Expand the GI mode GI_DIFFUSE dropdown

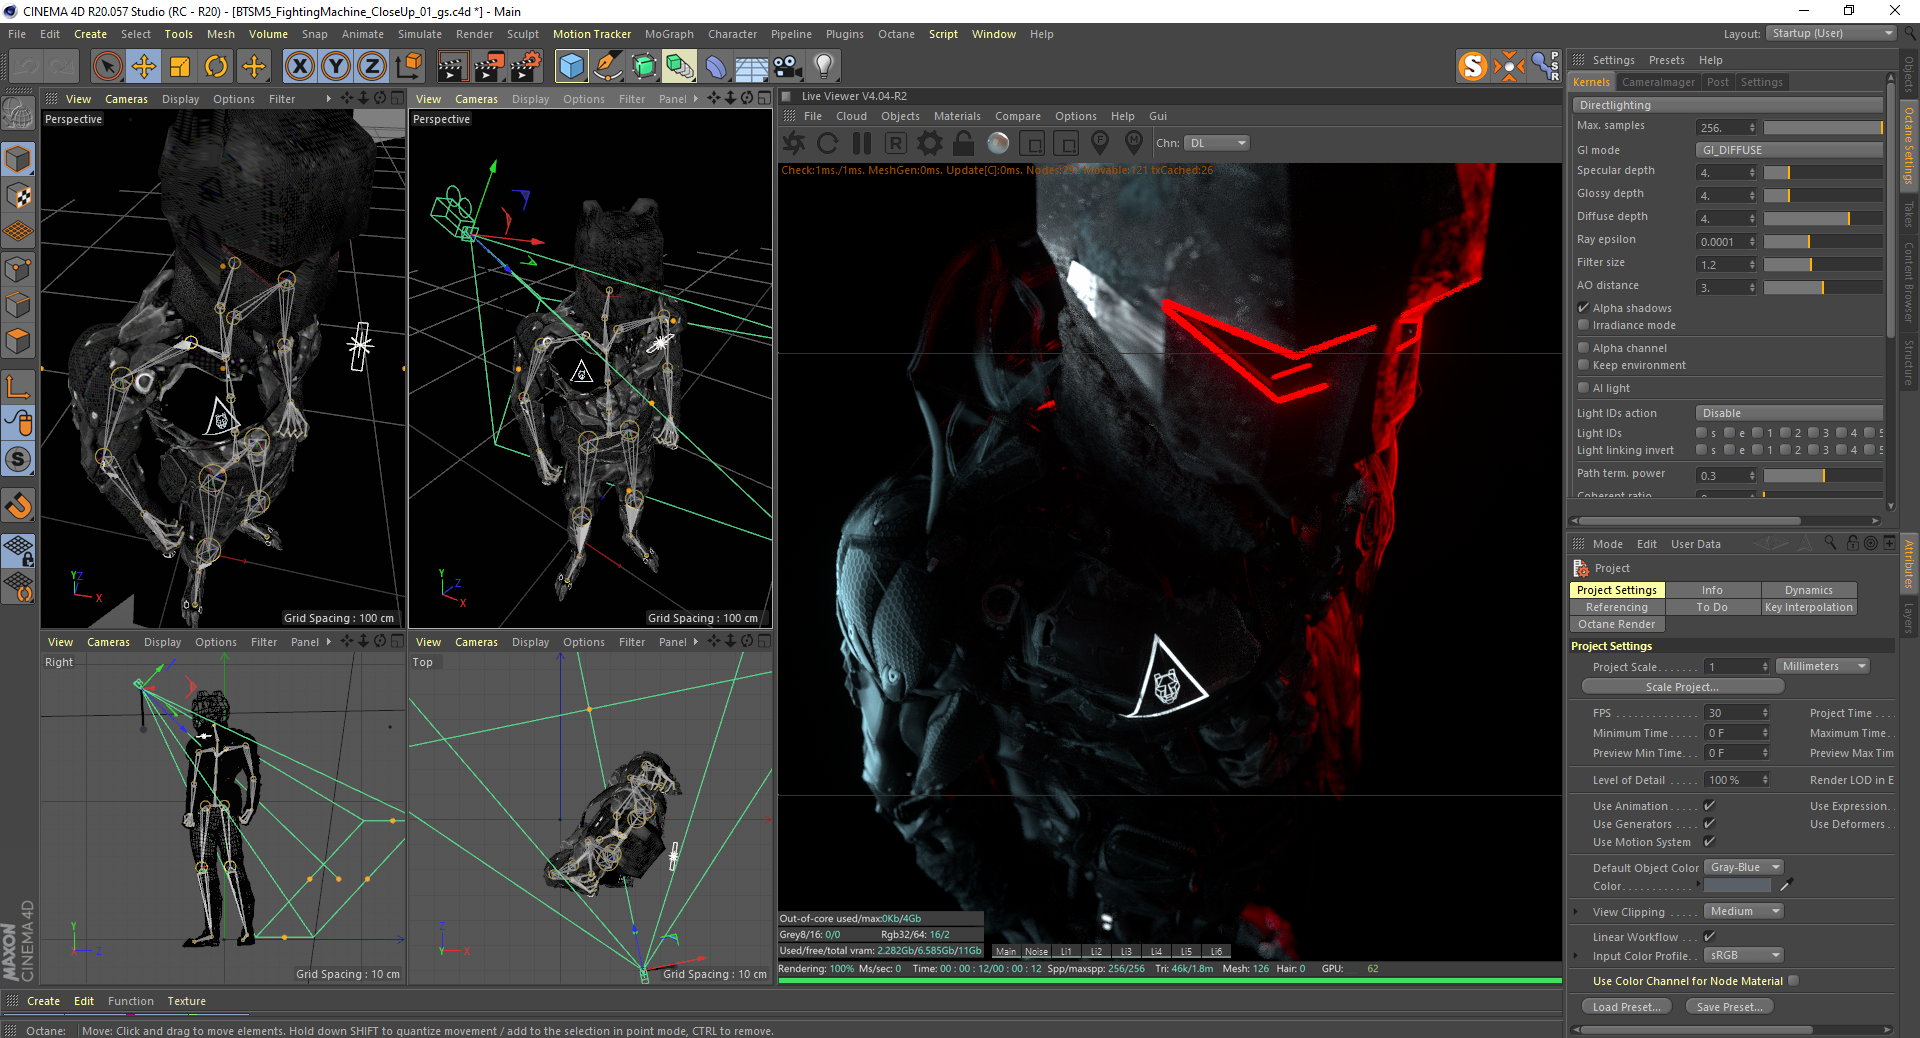click(1788, 150)
